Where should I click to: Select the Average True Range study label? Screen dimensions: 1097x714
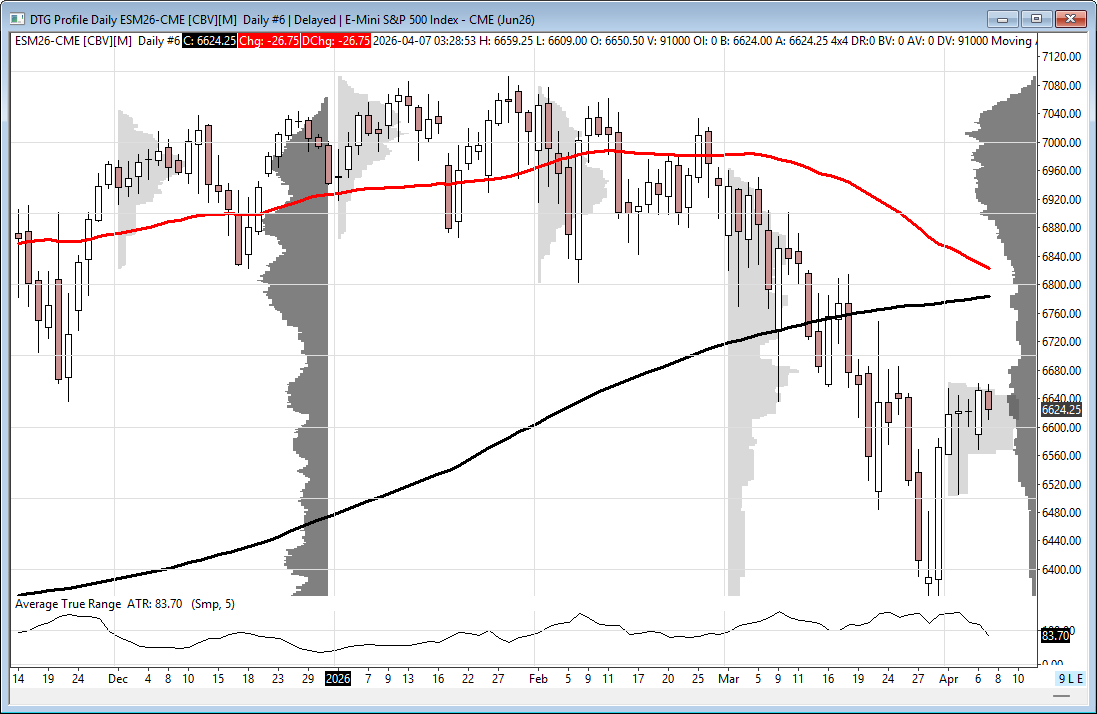point(67,604)
